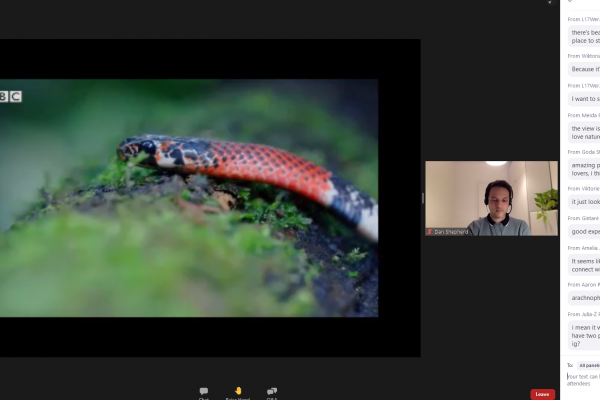The height and width of the screenshot is (400, 600).
Task: Click sender name 'From Gintarė' in chat
Action: coord(584,218)
